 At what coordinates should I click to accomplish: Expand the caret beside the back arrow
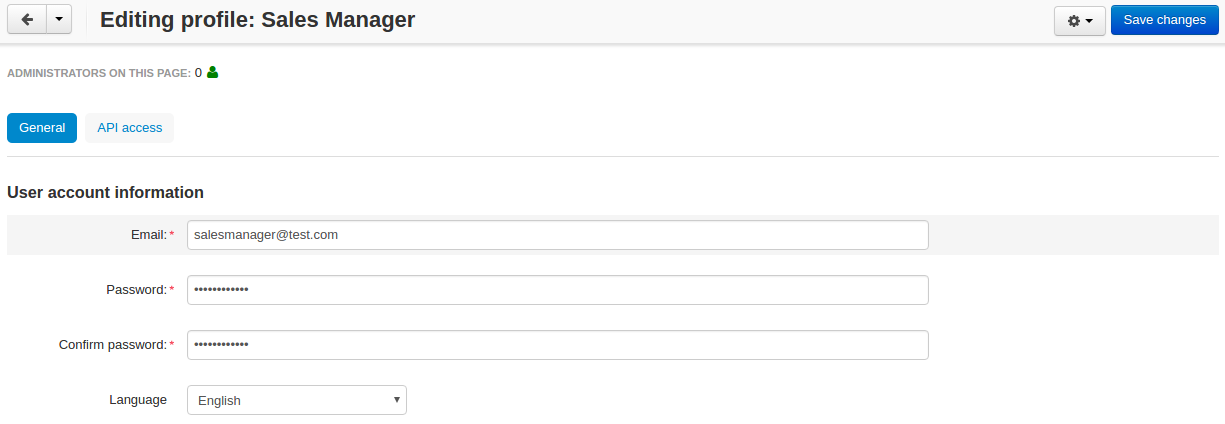(x=59, y=20)
